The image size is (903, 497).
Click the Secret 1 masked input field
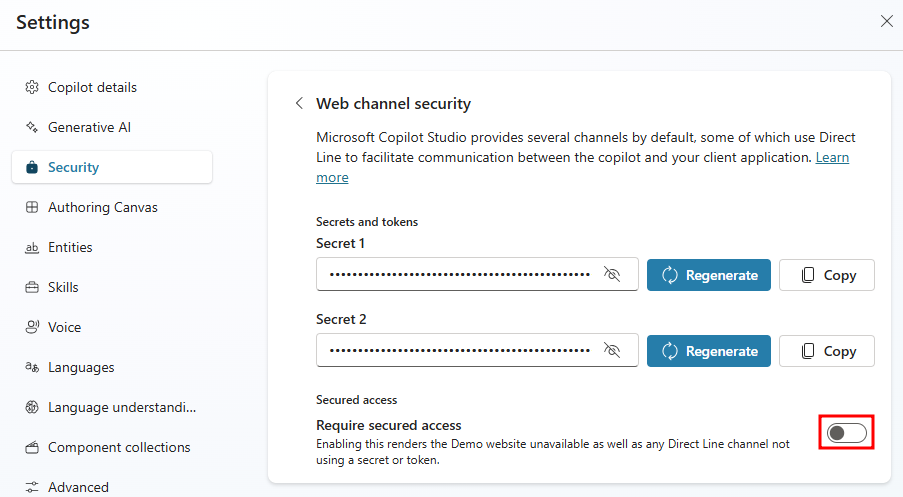tap(460, 275)
